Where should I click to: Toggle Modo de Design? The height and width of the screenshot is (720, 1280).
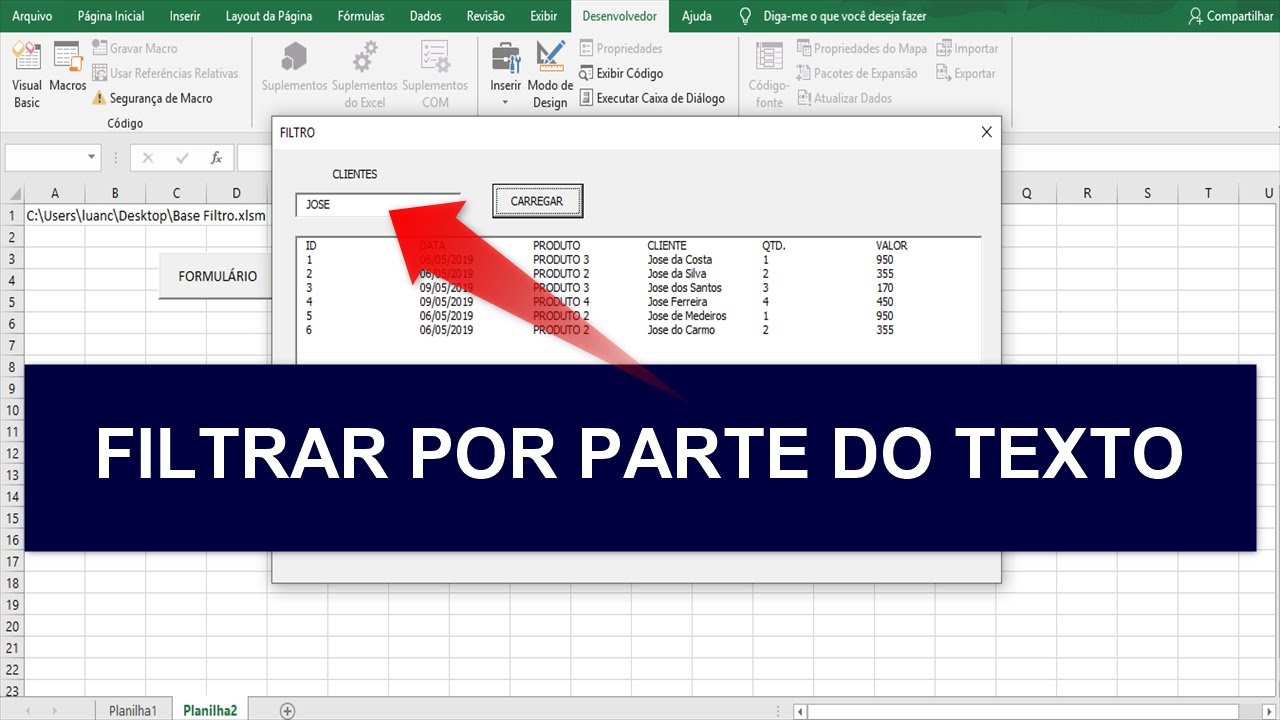tap(550, 75)
